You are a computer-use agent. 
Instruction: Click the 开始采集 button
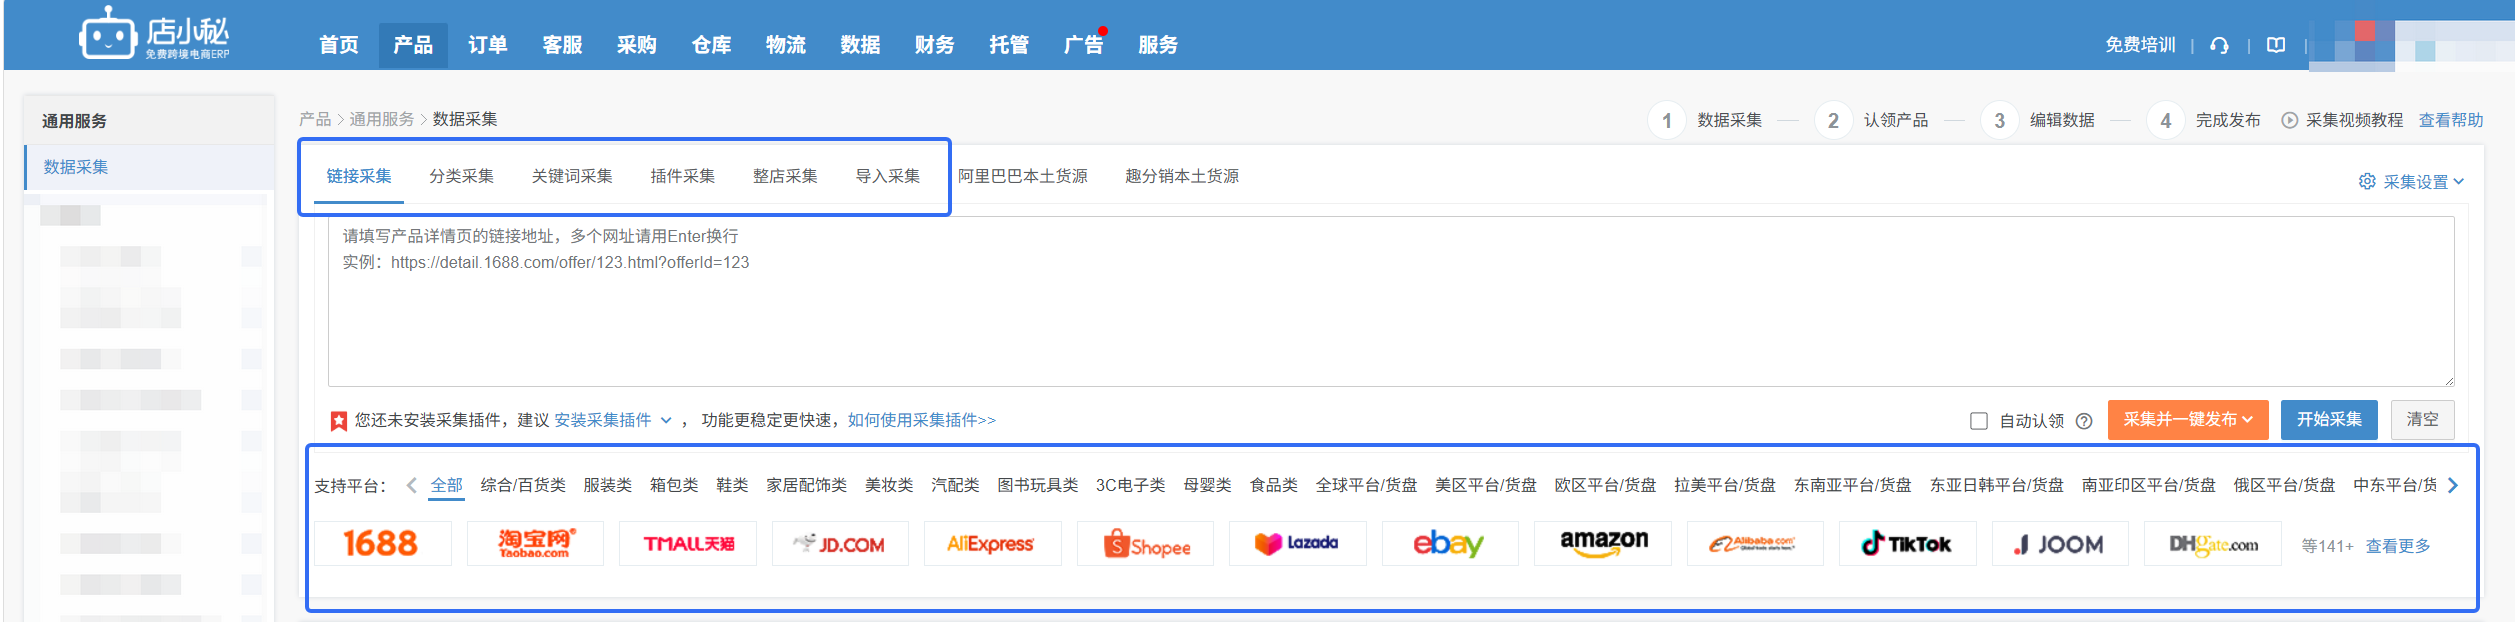(x=2329, y=420)
